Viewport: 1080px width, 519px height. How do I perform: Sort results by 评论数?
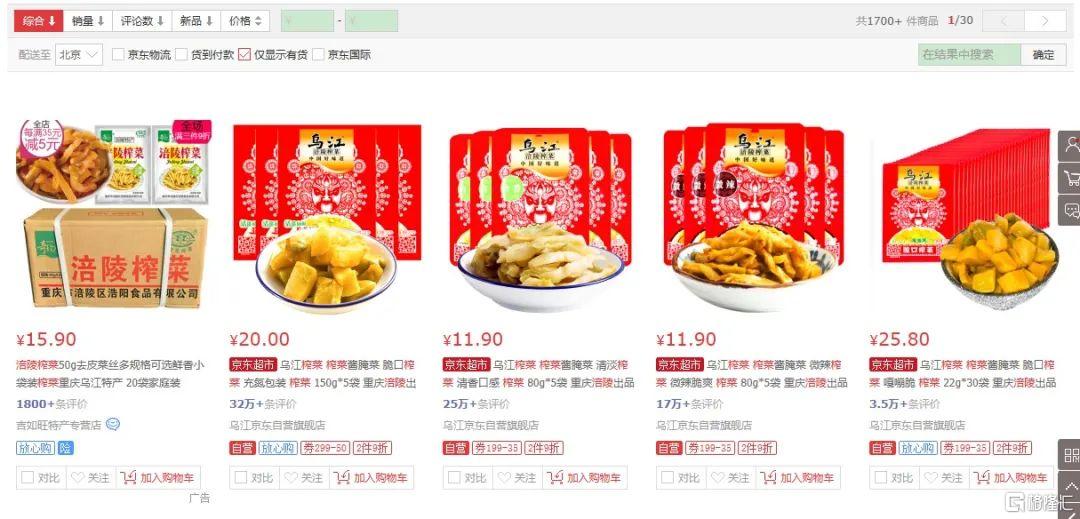[x=142, y=21]
